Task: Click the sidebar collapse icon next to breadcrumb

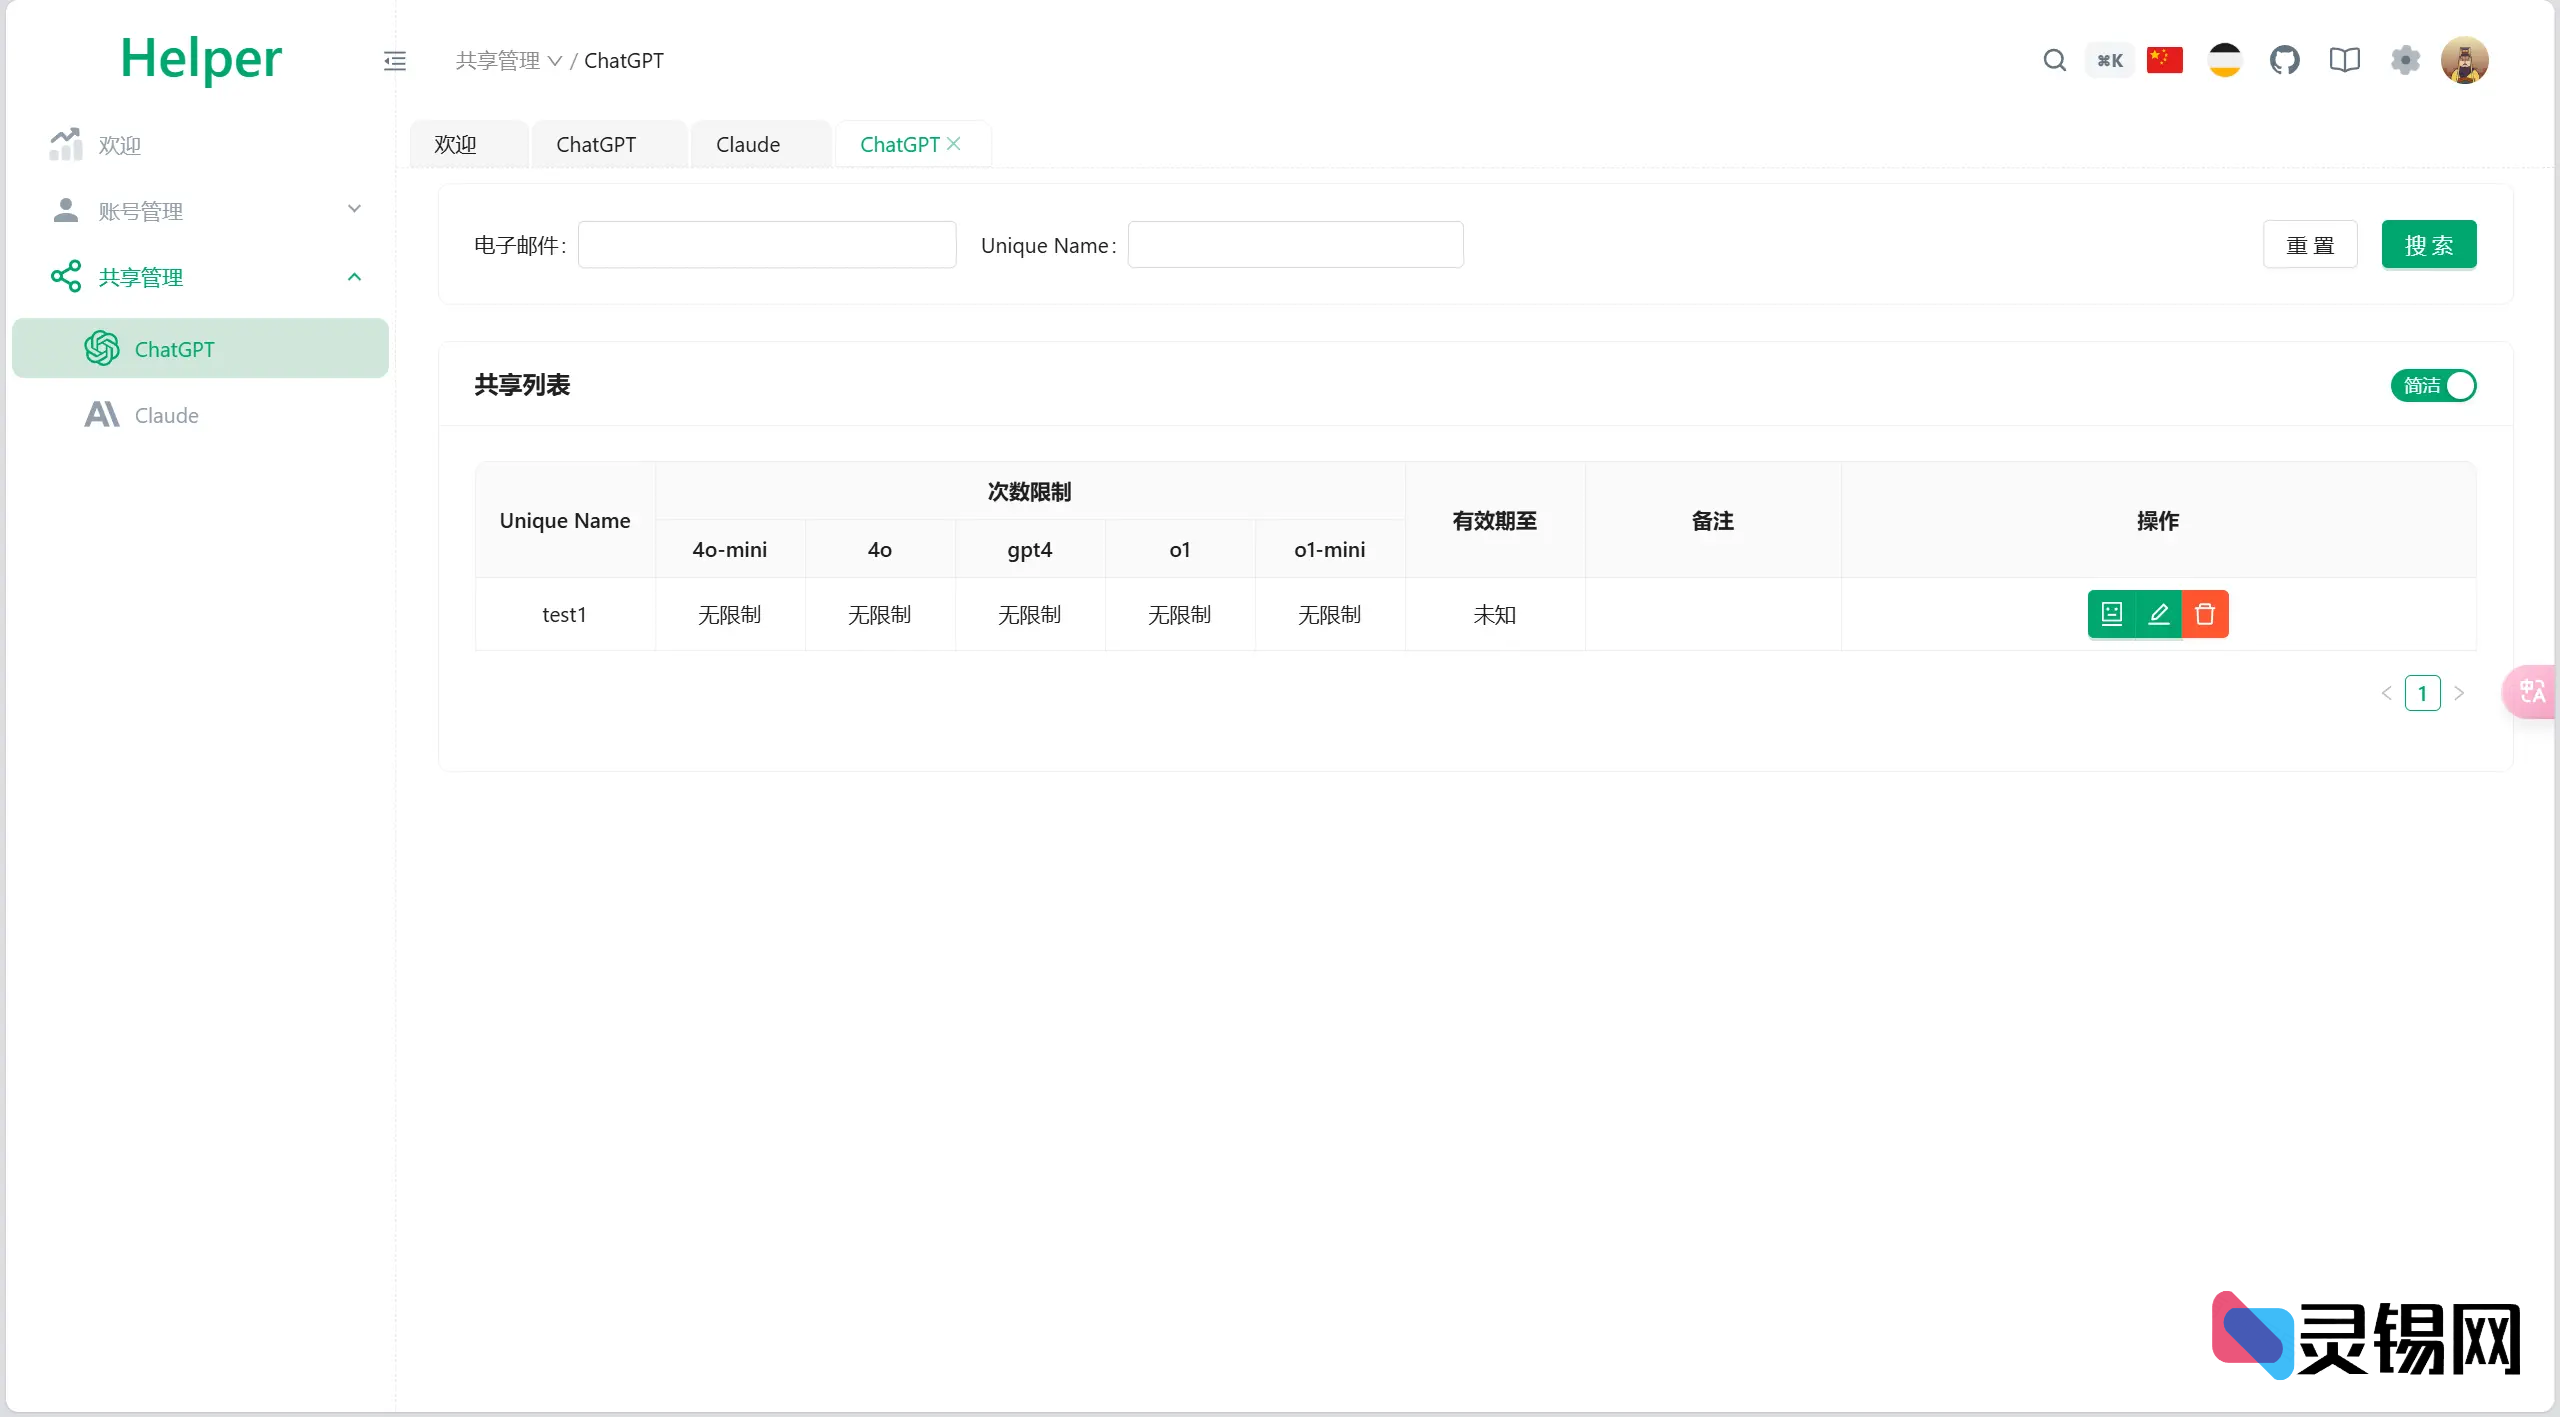Action: point(395,60)
